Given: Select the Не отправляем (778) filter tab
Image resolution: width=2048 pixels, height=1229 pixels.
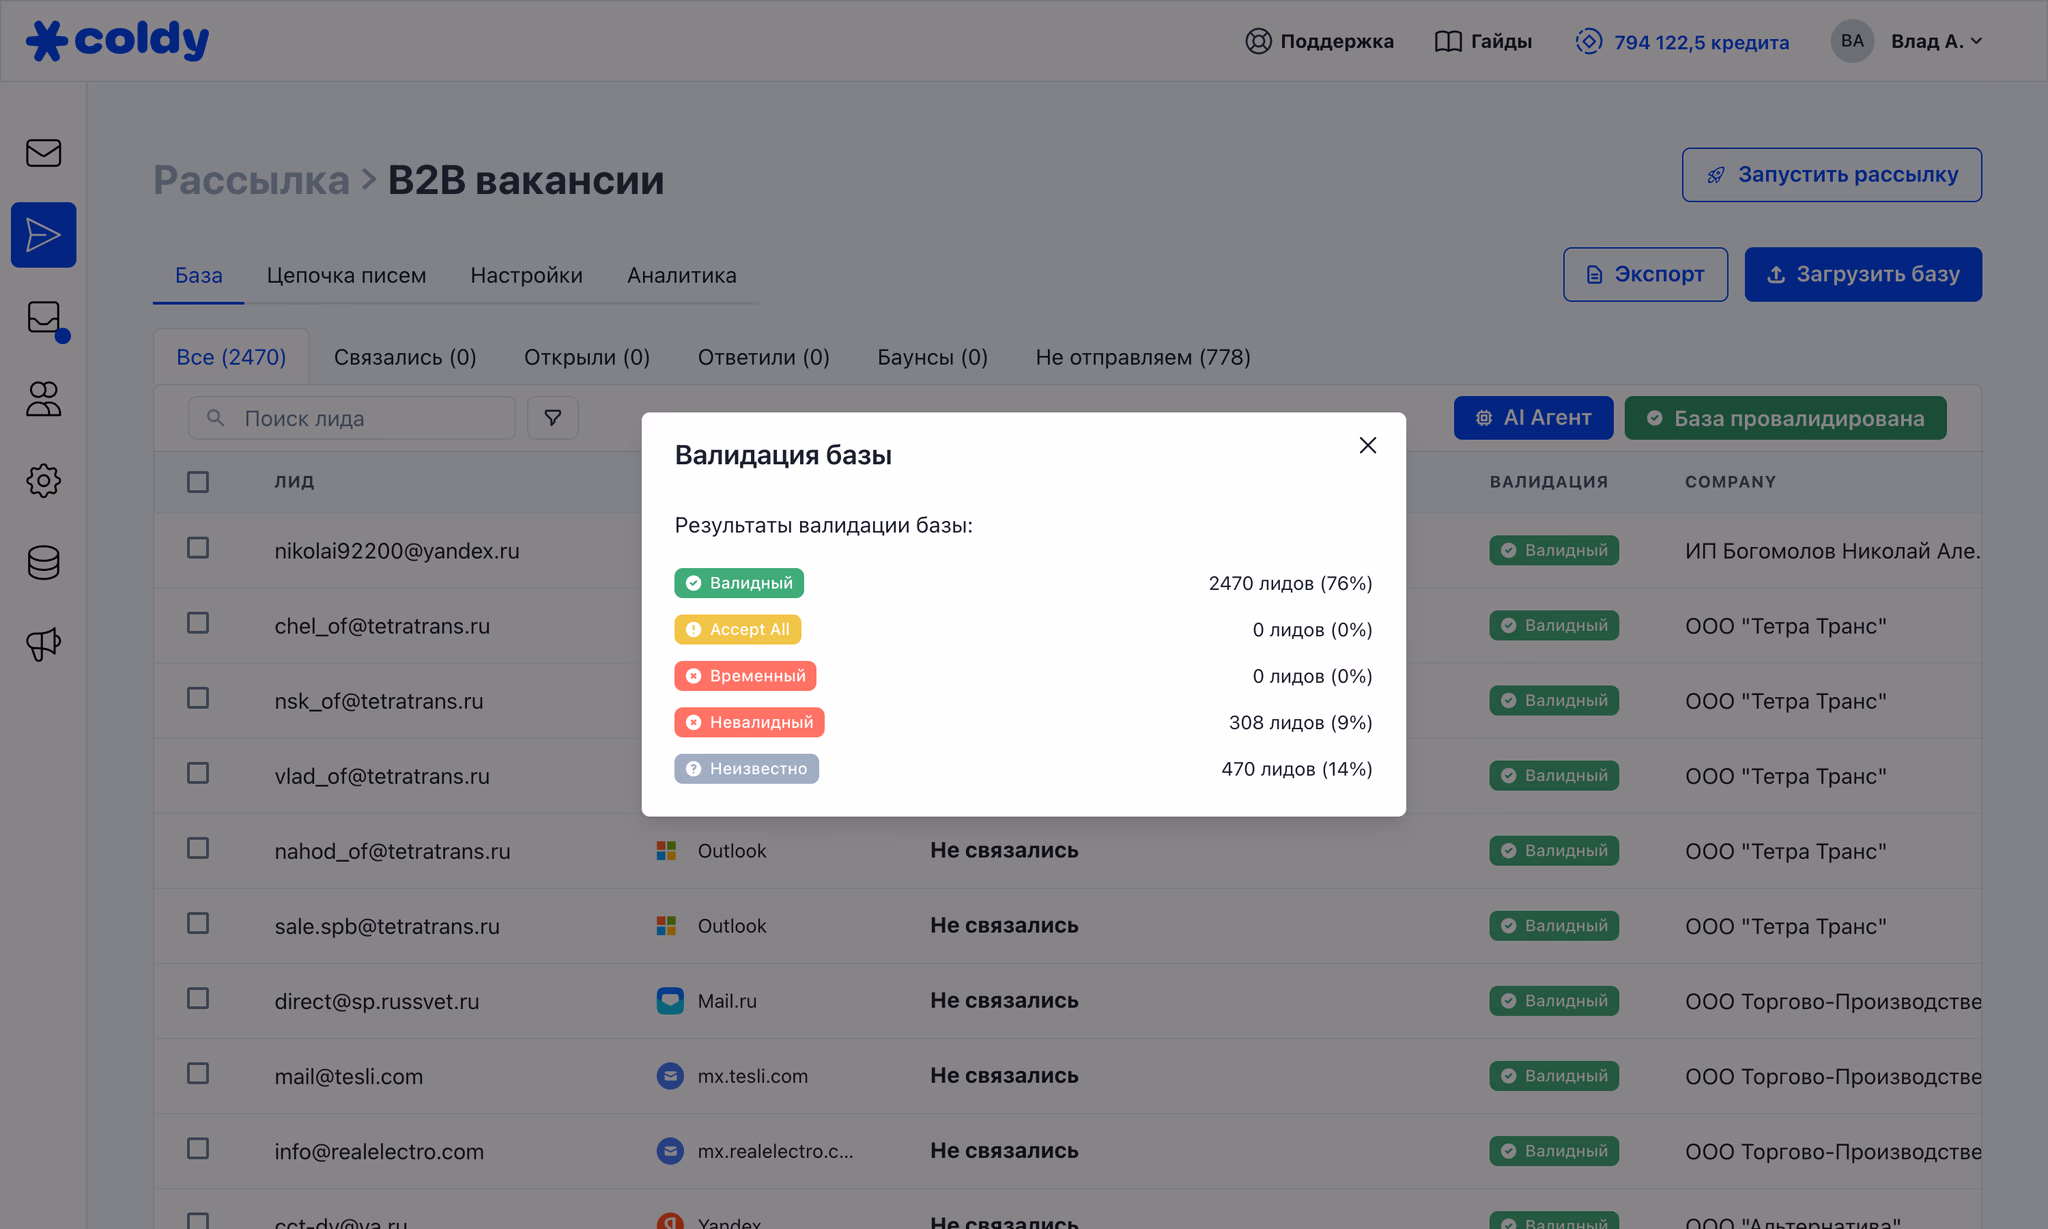Looking at the screenshot, I should (x=1142, y=357).
